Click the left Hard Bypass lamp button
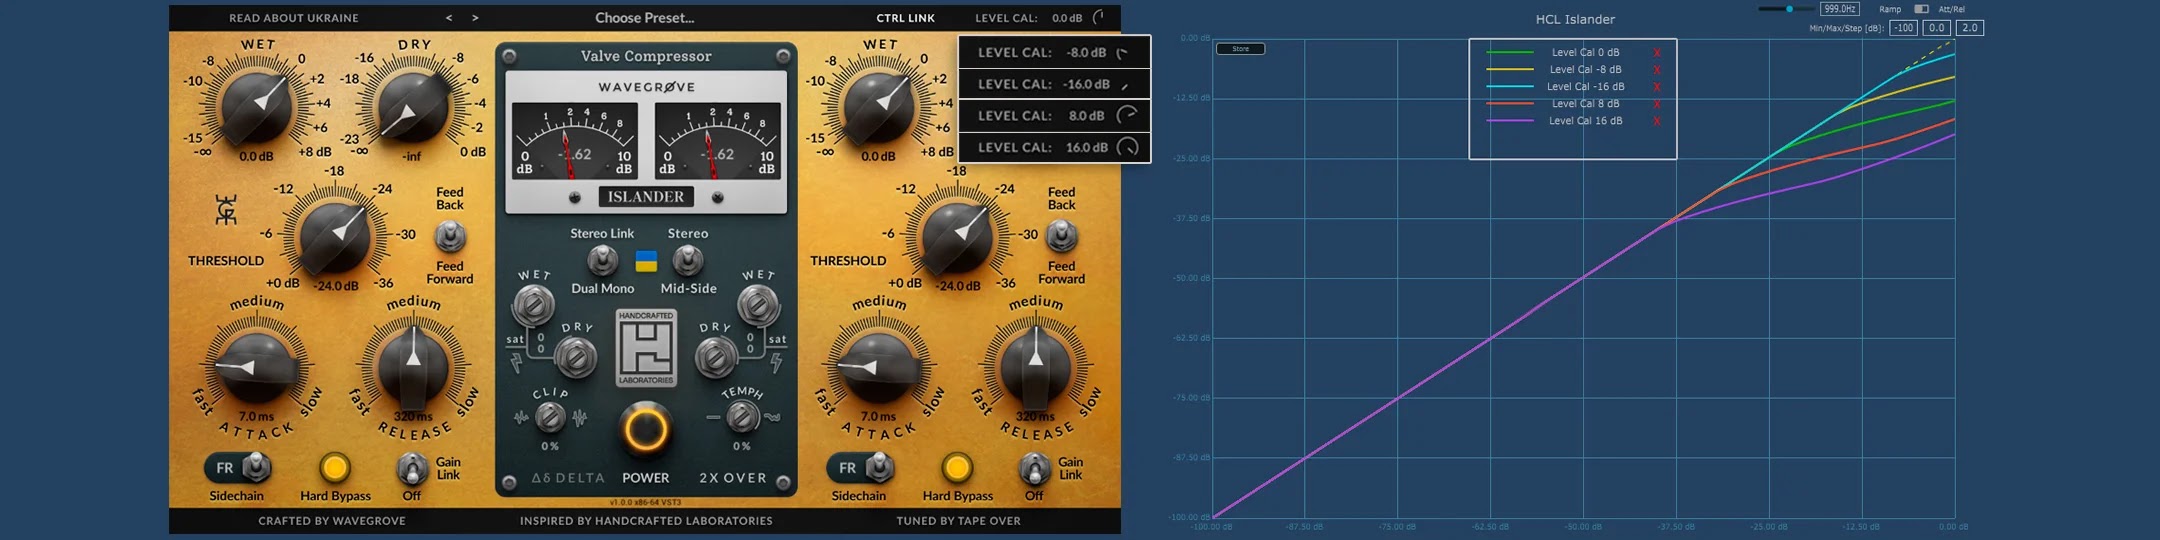The height and width of the screenshot is (540, 2160). tap(335, 467)
